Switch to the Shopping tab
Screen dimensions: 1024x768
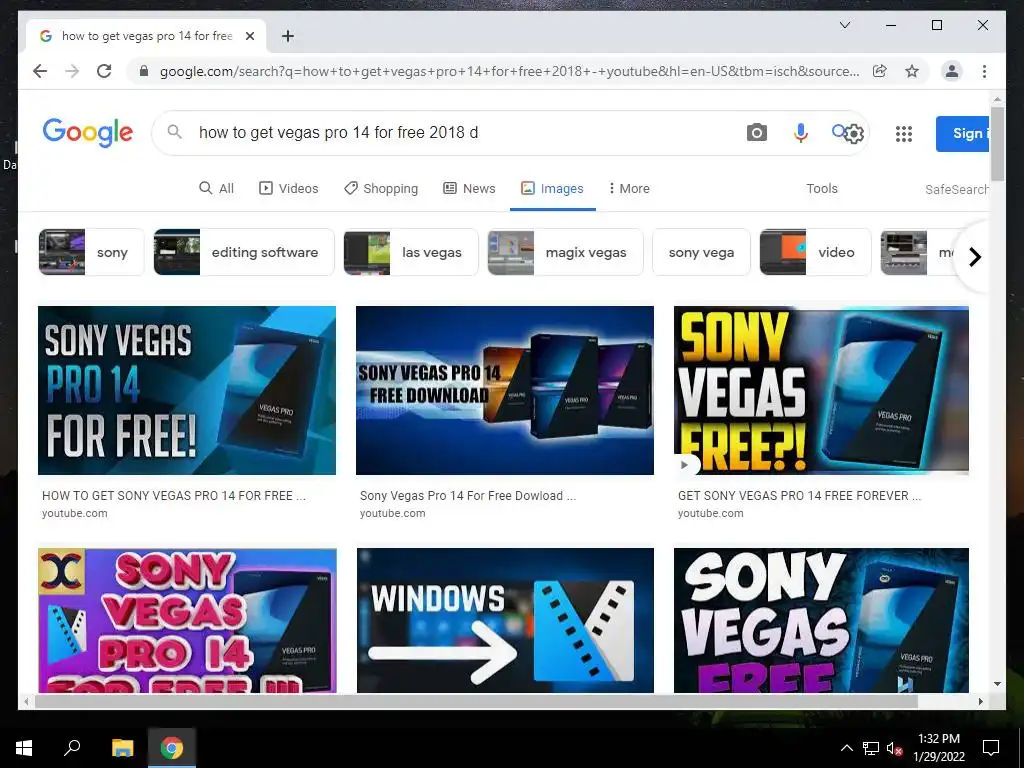coord(381,188)
